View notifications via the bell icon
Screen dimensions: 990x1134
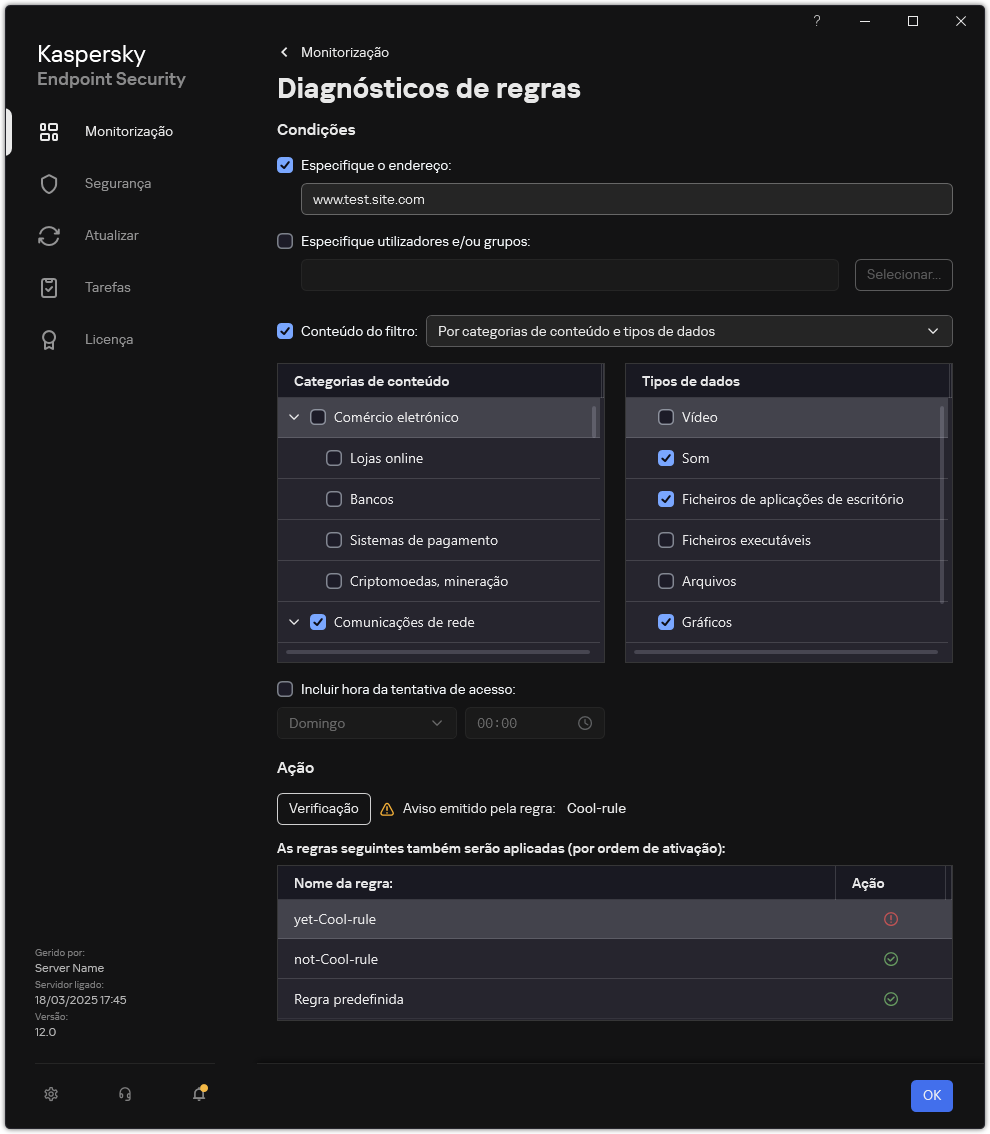tap(197, 1095)
